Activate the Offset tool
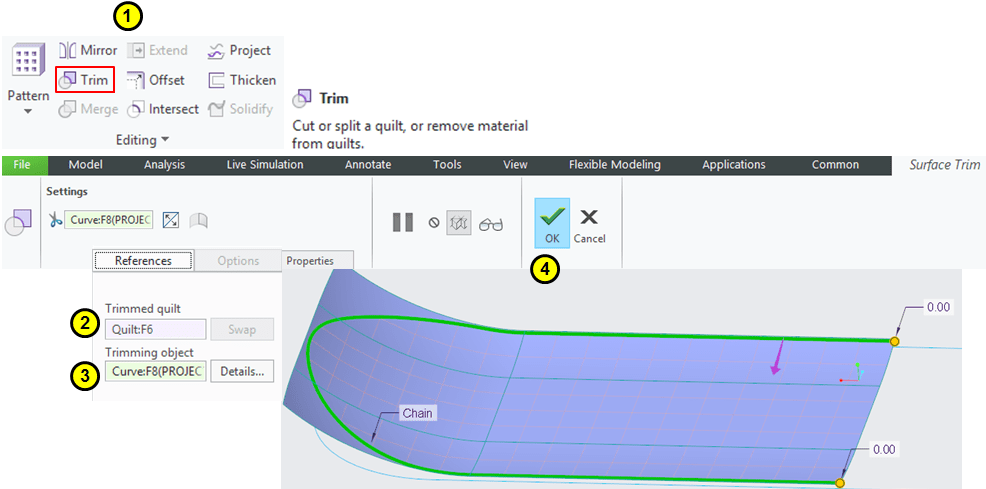986x489 pixels. tap(156, 80)
